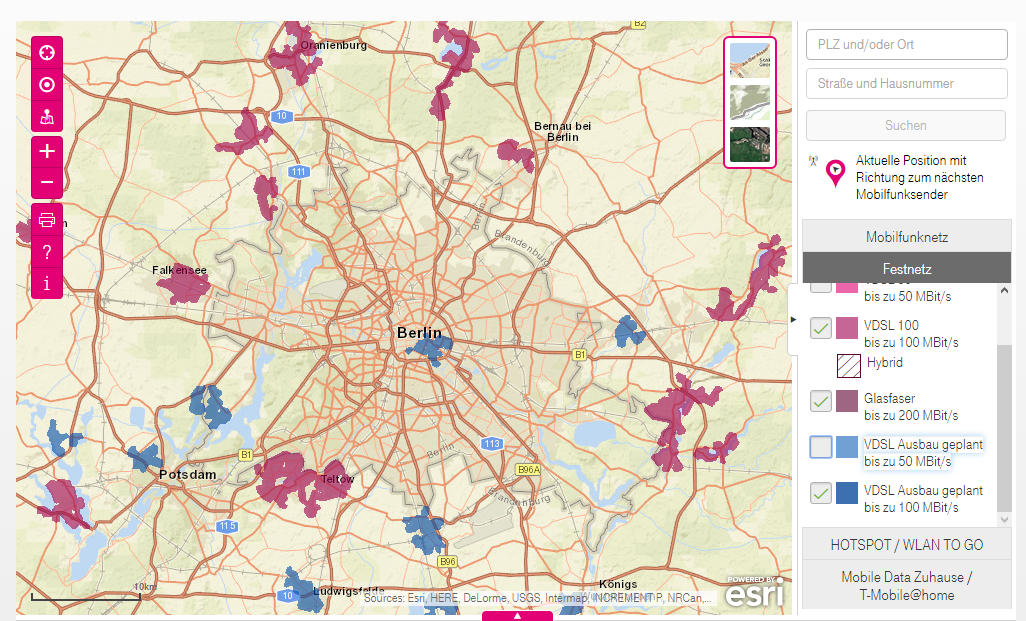Click the Hybrid label

click(x=885, y=363)
